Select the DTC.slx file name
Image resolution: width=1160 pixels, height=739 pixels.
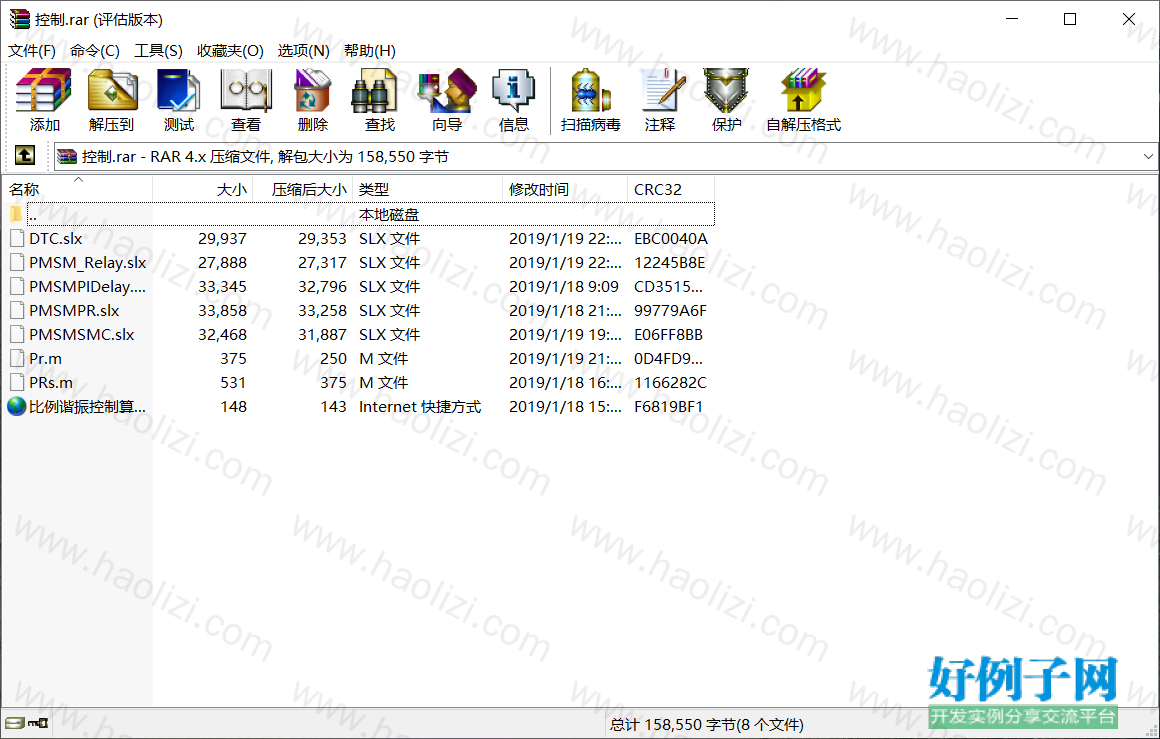pos(55,238)
